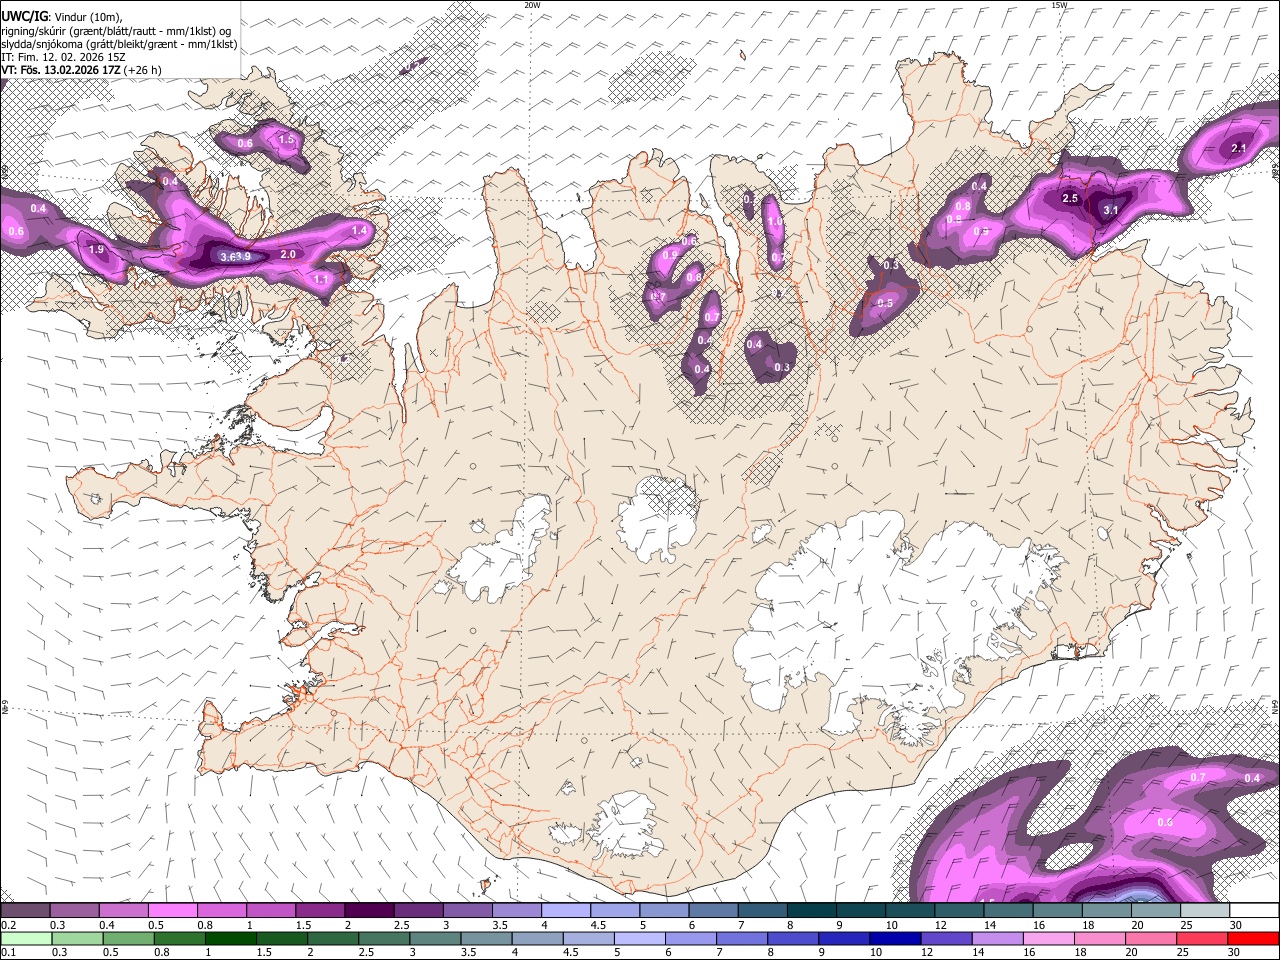Click upper legend bright pink swatch at 0.5
Screen dimensions: 1280x960
(172, 911)
